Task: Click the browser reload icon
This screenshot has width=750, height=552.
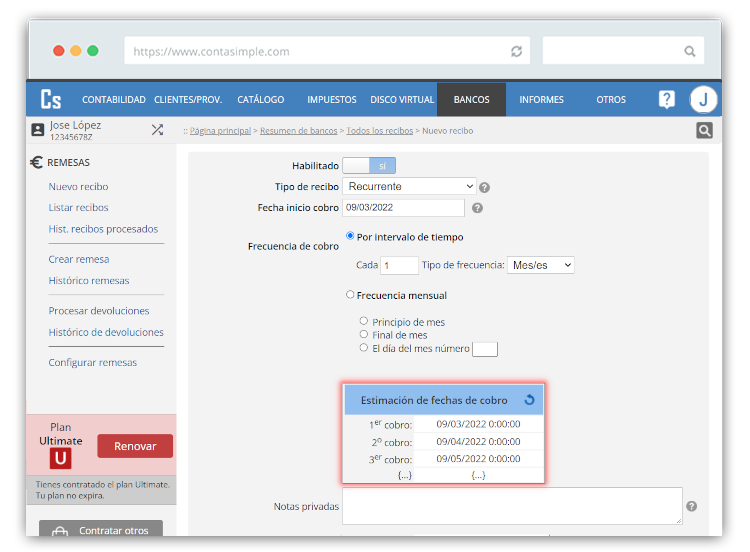Action: [x=516, y=51]
